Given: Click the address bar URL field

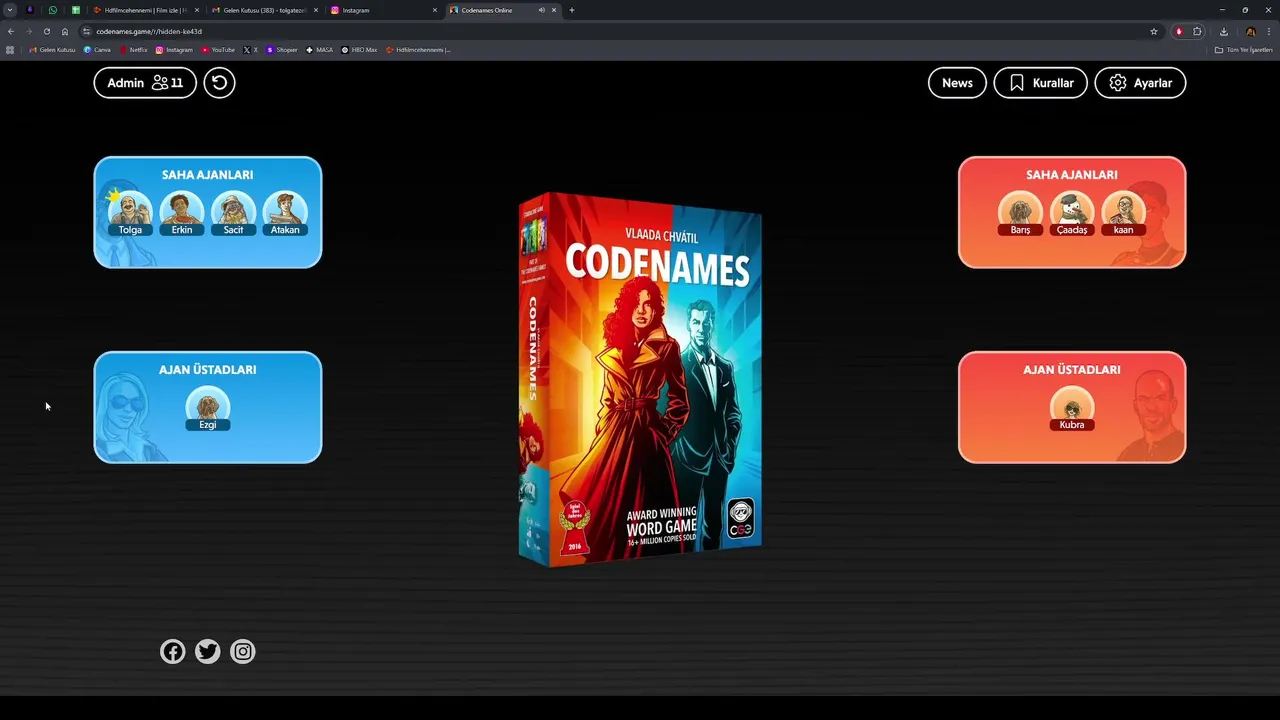Looking at the screenshot, I should 620,31.
